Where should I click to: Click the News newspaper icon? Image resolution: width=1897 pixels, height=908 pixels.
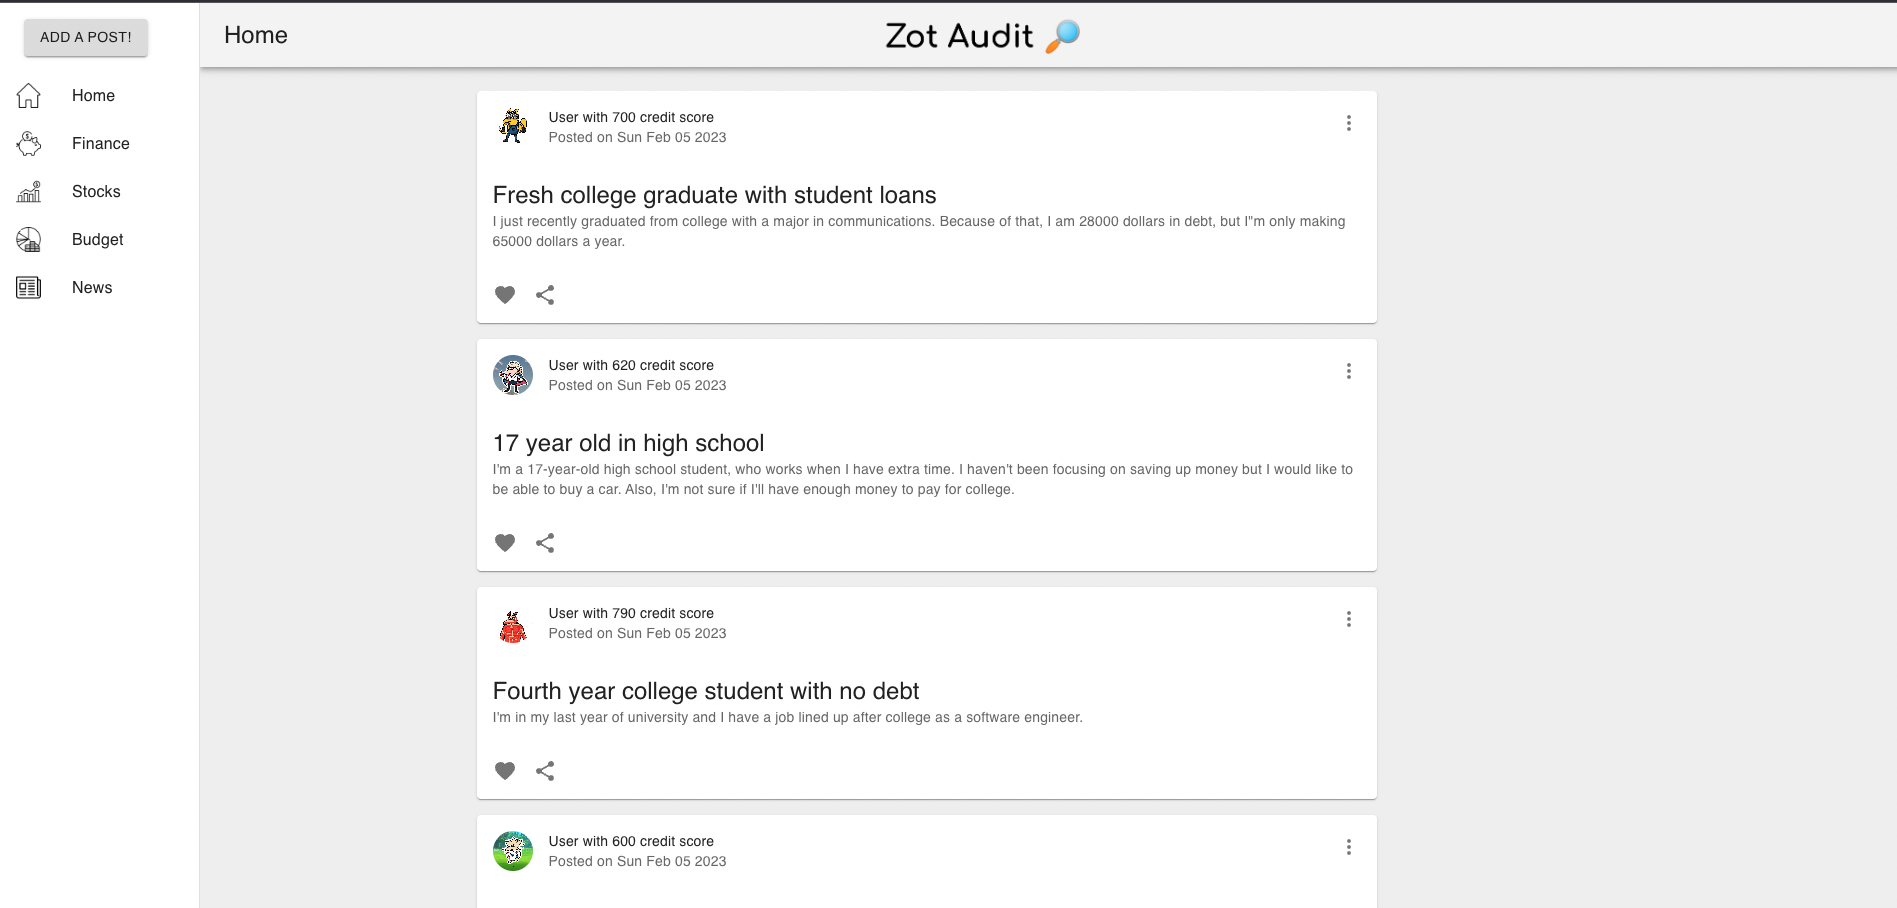pos(29,288)
